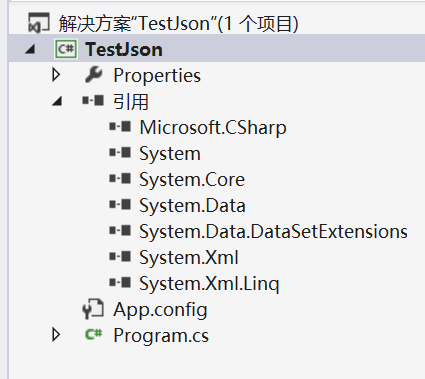The image size is (425, 379).
Task: Click the references icon beside 引用
Action: (93, 100)
